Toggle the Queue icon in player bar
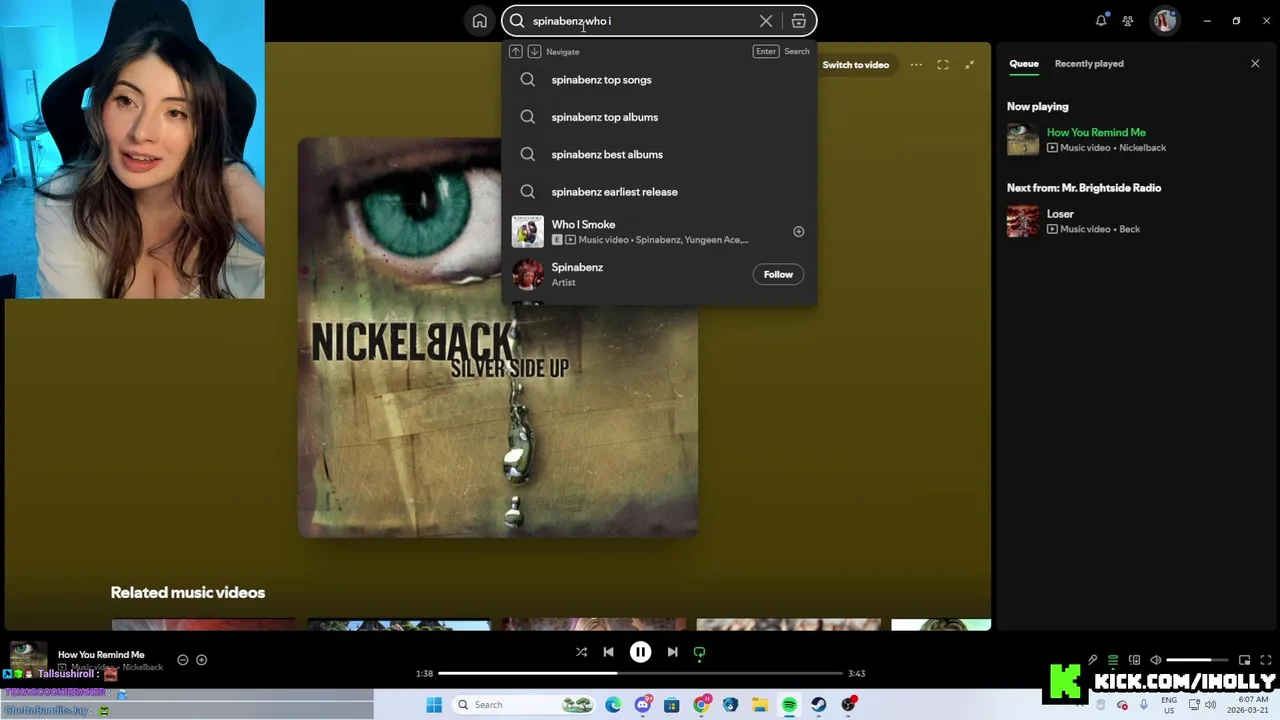The width and height of the screenshot is (1280, 720). click(1113, 660)
